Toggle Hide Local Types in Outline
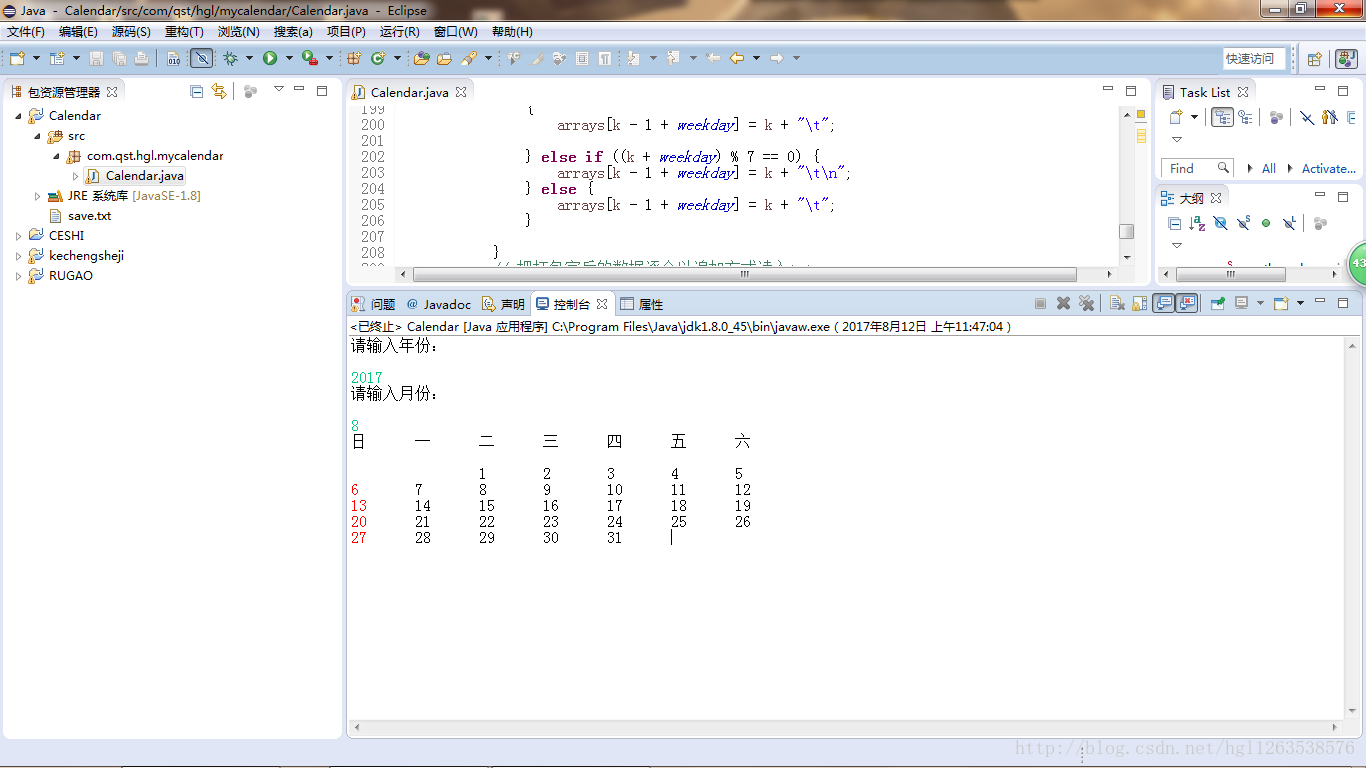The width and height of the screenshot is (1366, 768). pos(1289,223)
